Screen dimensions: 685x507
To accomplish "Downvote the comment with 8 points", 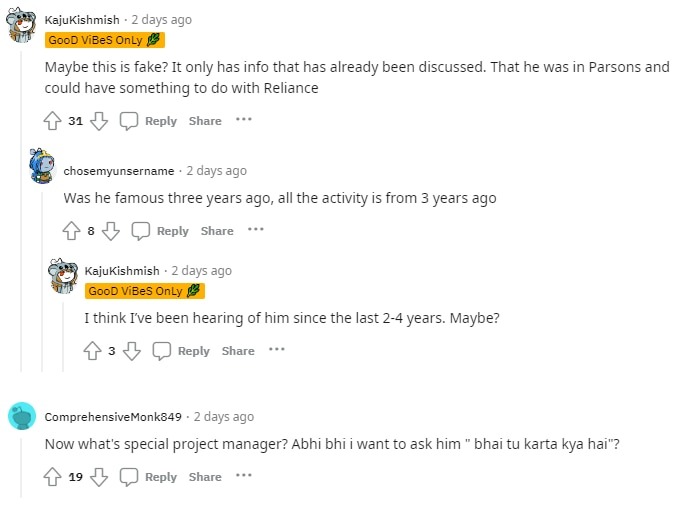I will tap(111, 231).
